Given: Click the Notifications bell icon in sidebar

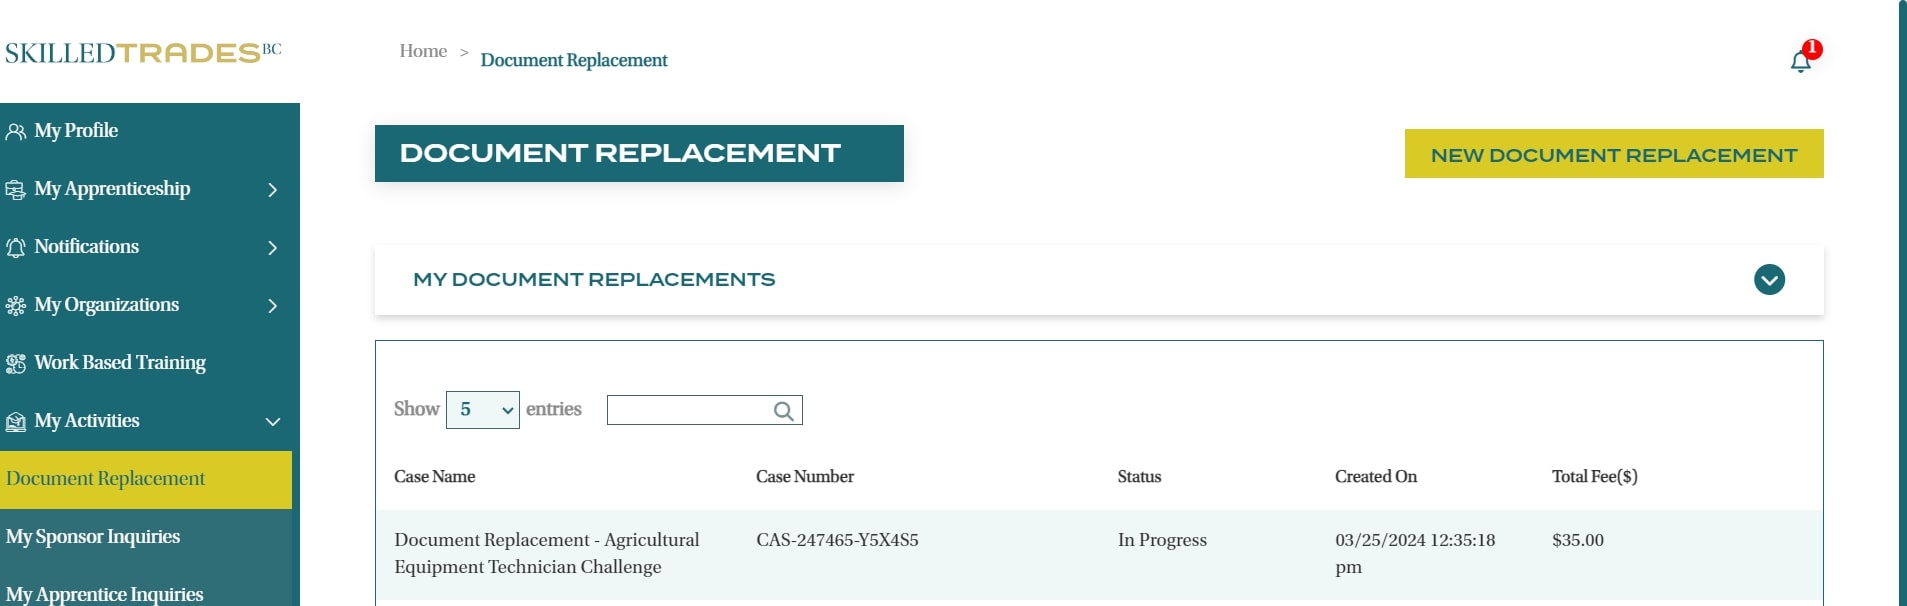Looking at the screenshot, I should pos(16,247).
